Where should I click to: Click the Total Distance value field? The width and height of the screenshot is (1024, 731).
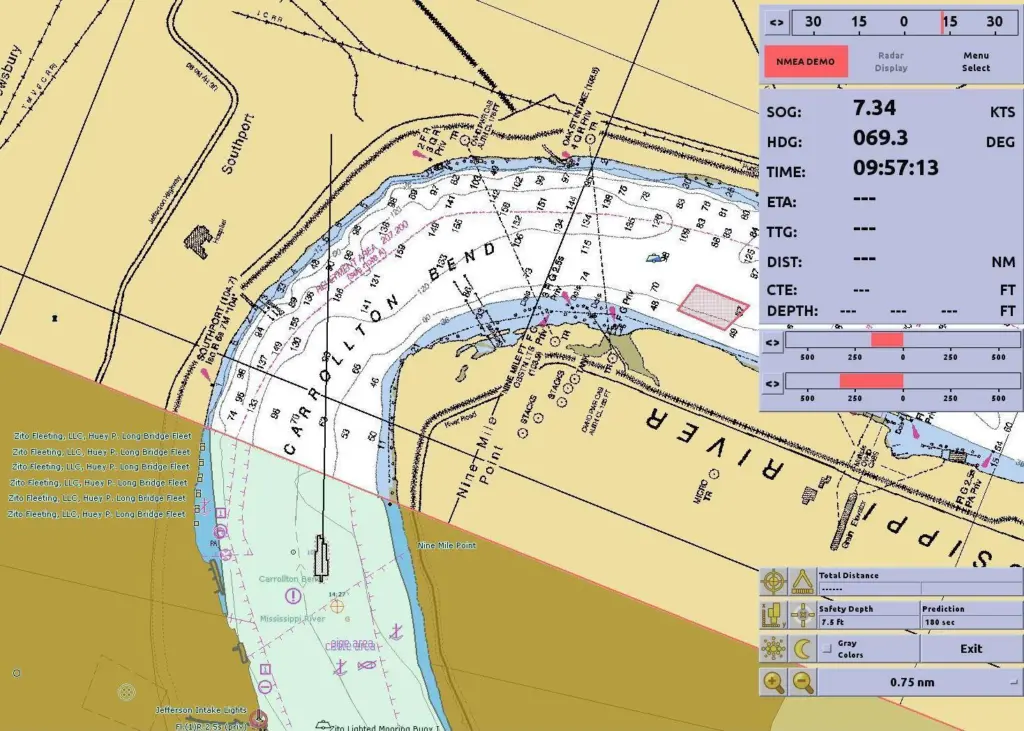pos(869,589)
